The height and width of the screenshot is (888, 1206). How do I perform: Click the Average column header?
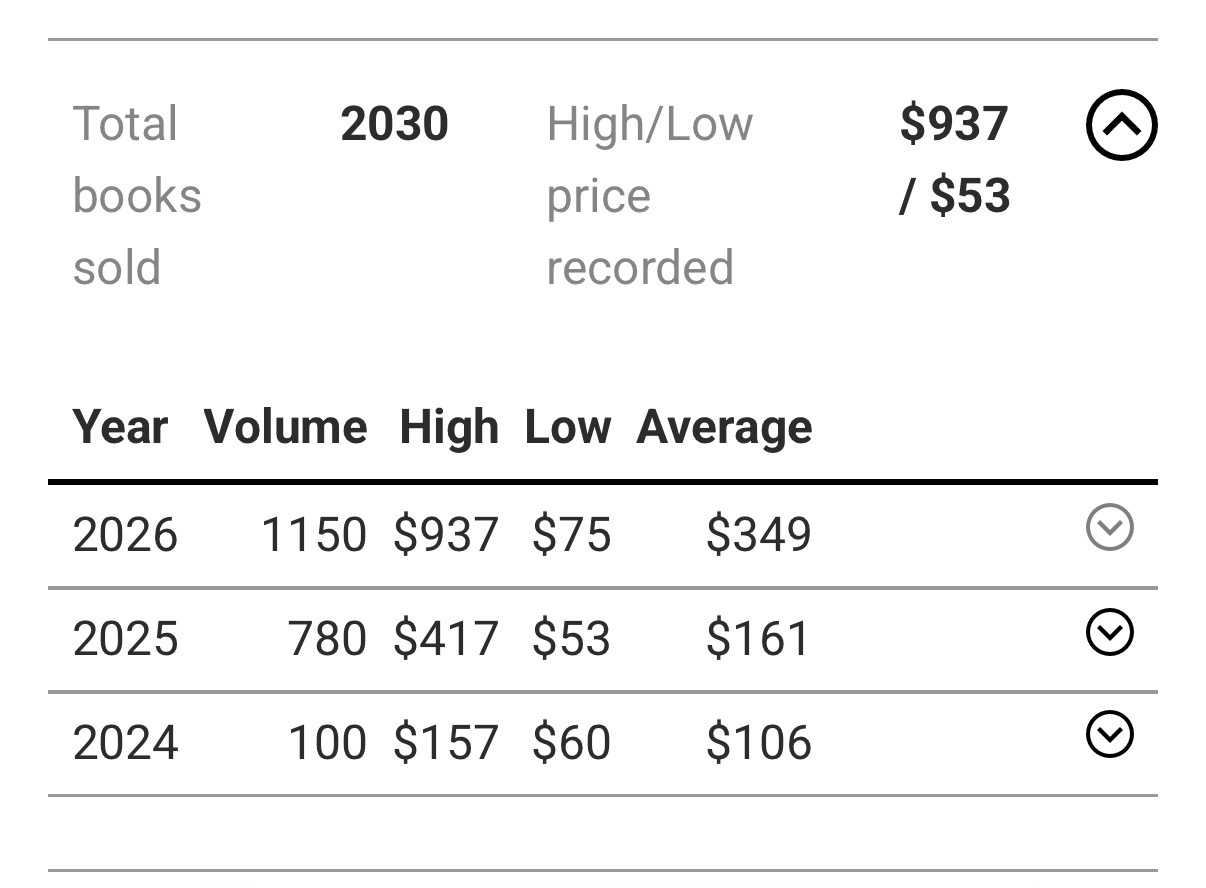point(724,427)
